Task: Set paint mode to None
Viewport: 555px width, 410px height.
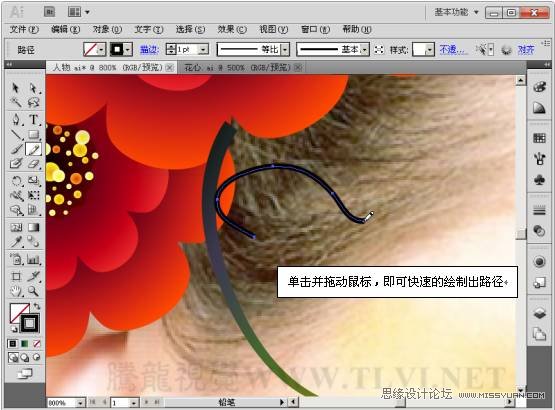Action: (x=36, y=344)
